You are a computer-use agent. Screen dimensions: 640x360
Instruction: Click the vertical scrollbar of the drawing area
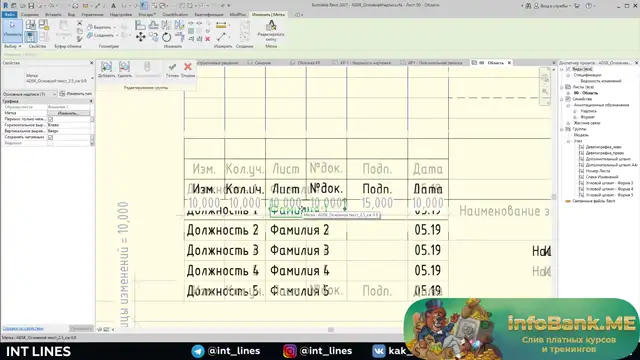(554, 197)
